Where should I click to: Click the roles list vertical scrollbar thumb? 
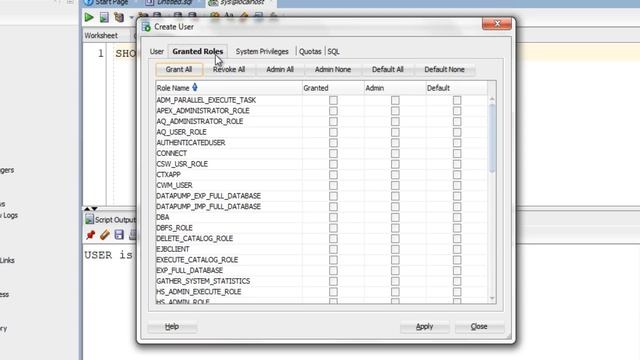(x=492, y=138)
